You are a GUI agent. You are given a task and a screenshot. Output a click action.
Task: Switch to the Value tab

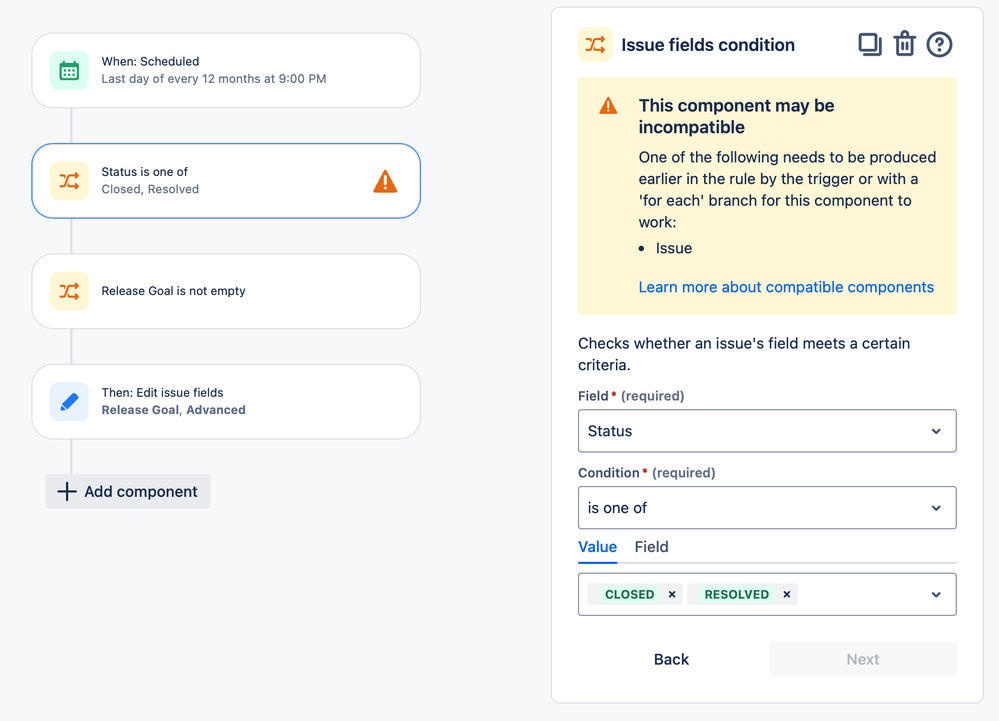coord(597,547)
